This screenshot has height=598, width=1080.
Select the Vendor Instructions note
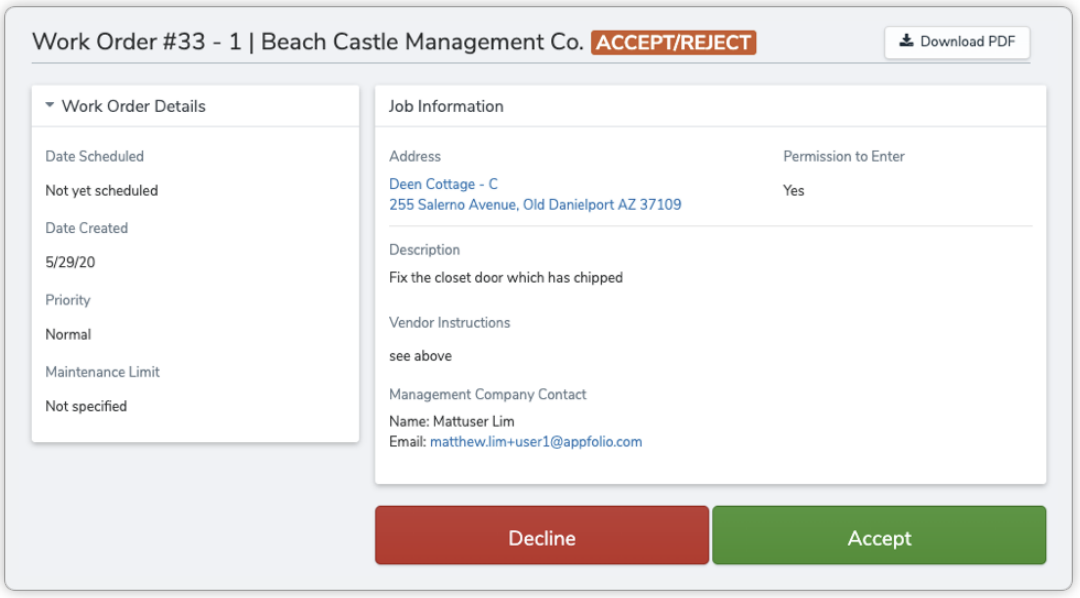(x=419, y=355)
